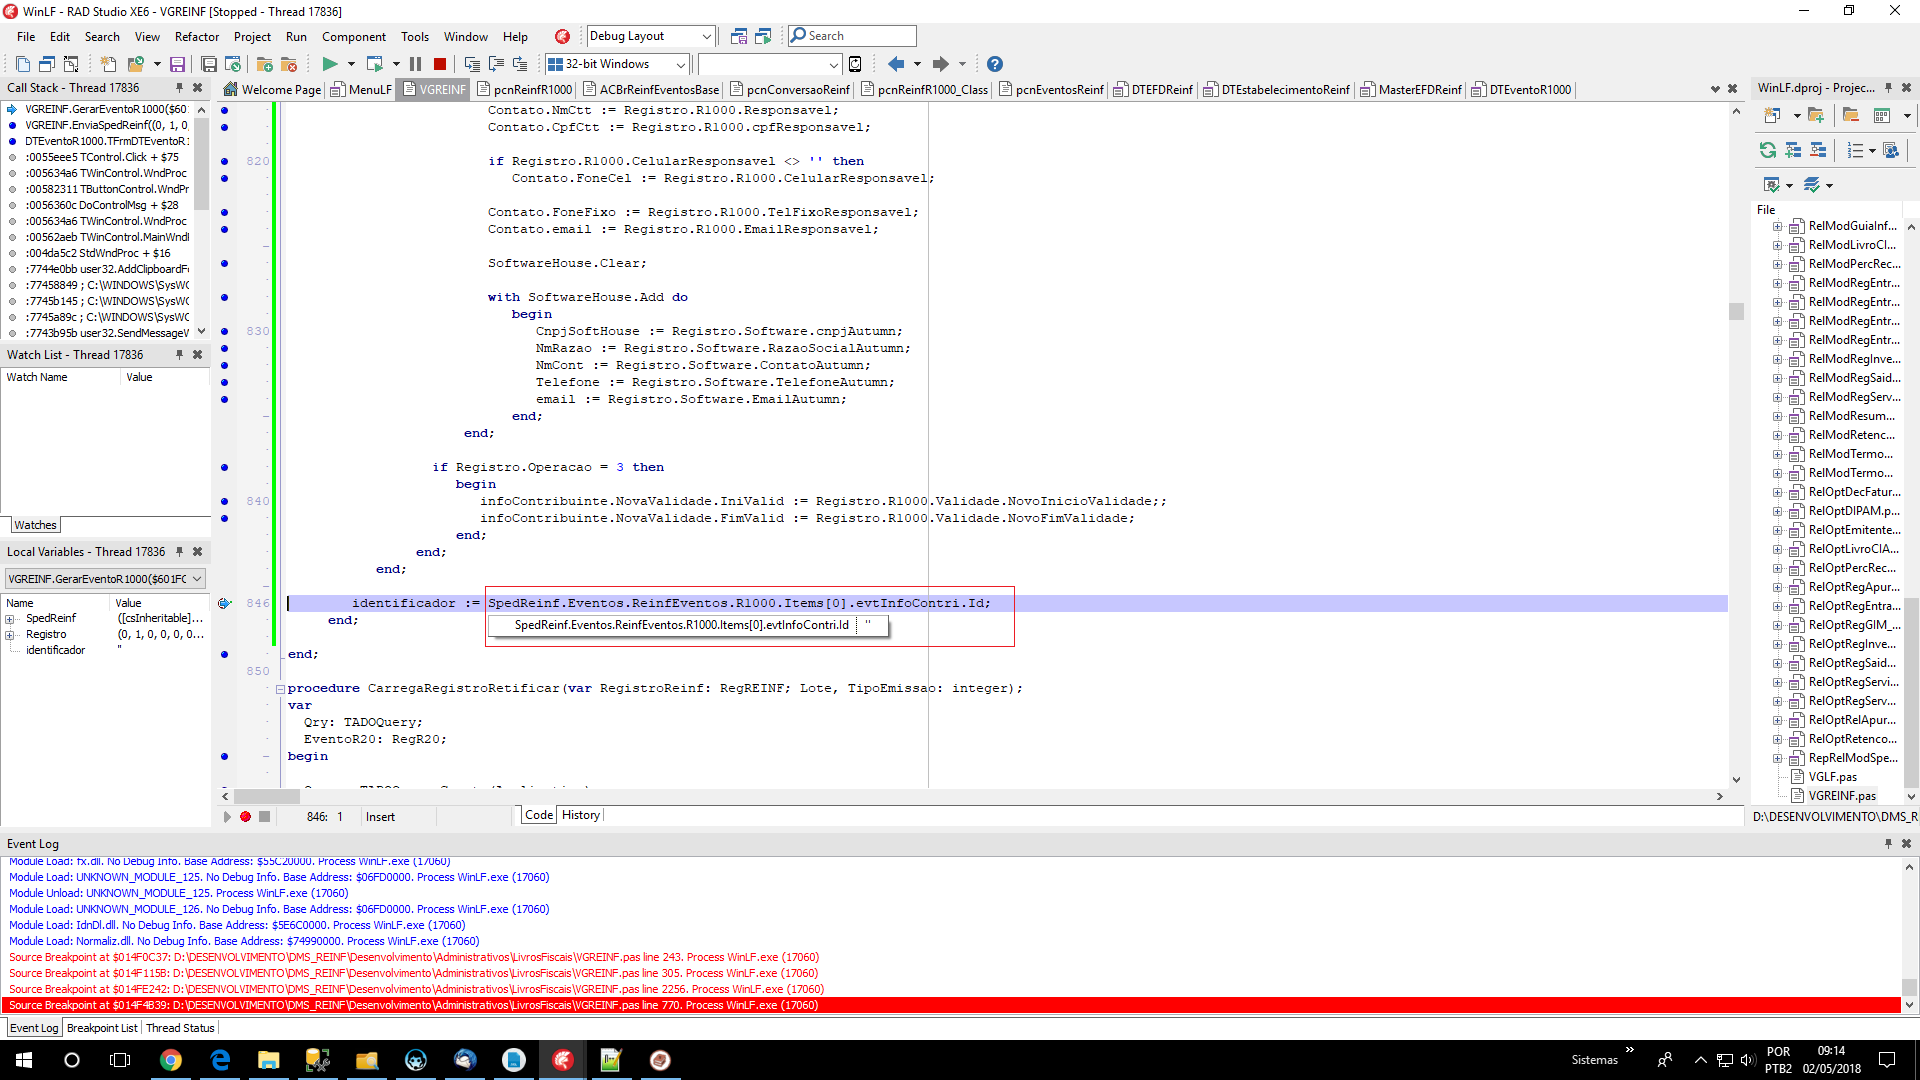Click the Add New Project folder-plus icon

point(1816,116)
